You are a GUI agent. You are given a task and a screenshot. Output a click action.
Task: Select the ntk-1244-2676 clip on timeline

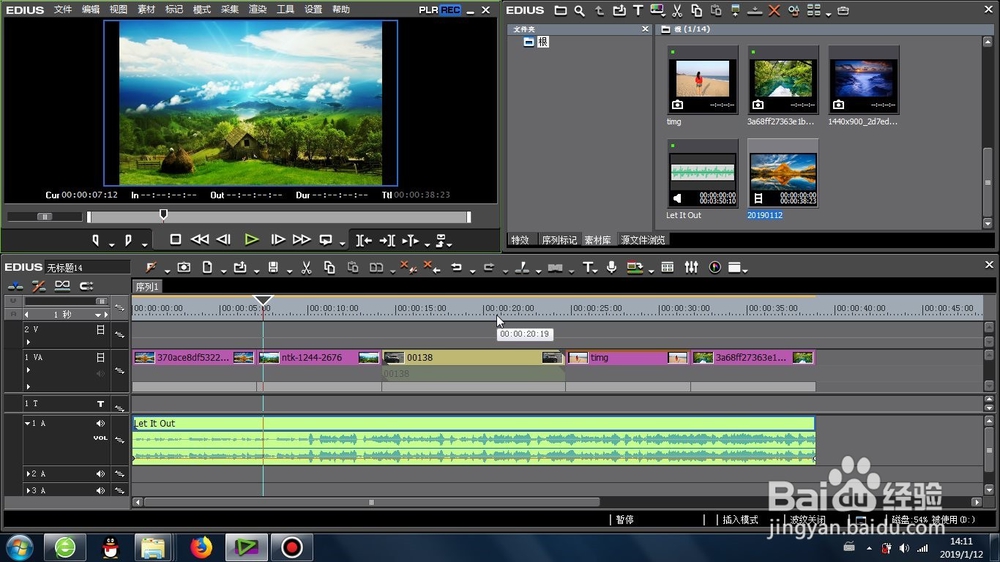pos(319,358)
